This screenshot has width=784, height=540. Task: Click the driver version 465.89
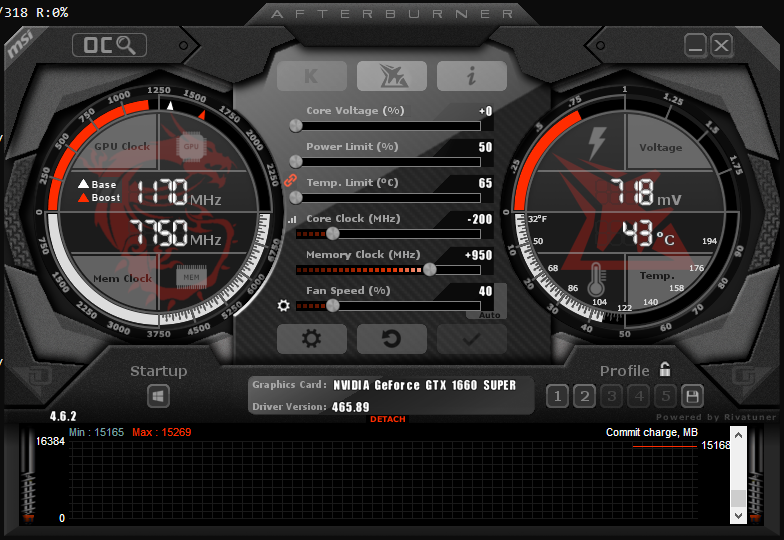(x=350, y=407)
